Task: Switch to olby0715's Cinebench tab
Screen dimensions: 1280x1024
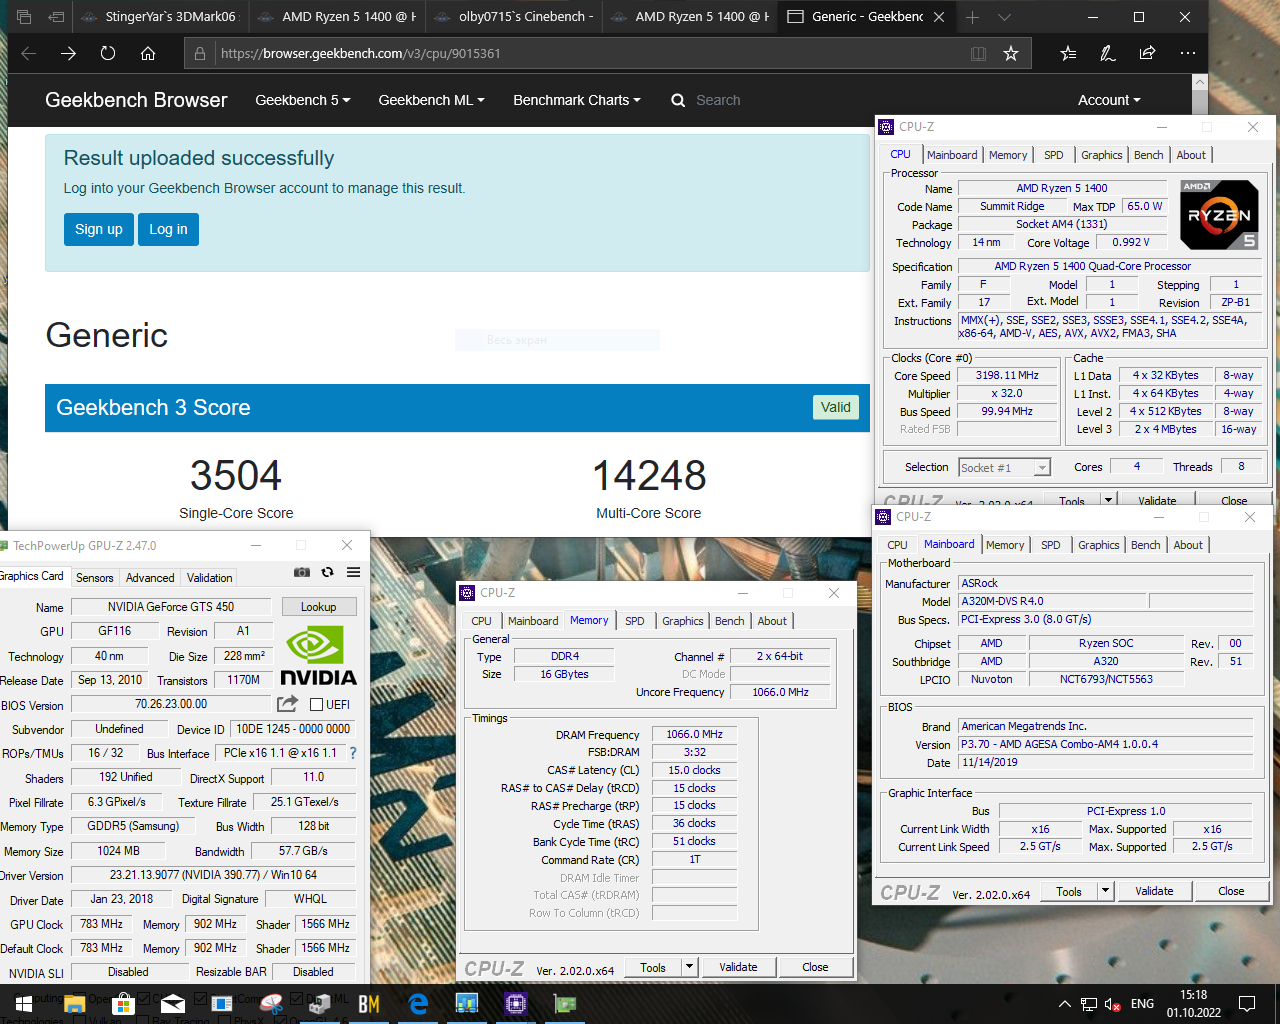Action: tap(513, 17)
